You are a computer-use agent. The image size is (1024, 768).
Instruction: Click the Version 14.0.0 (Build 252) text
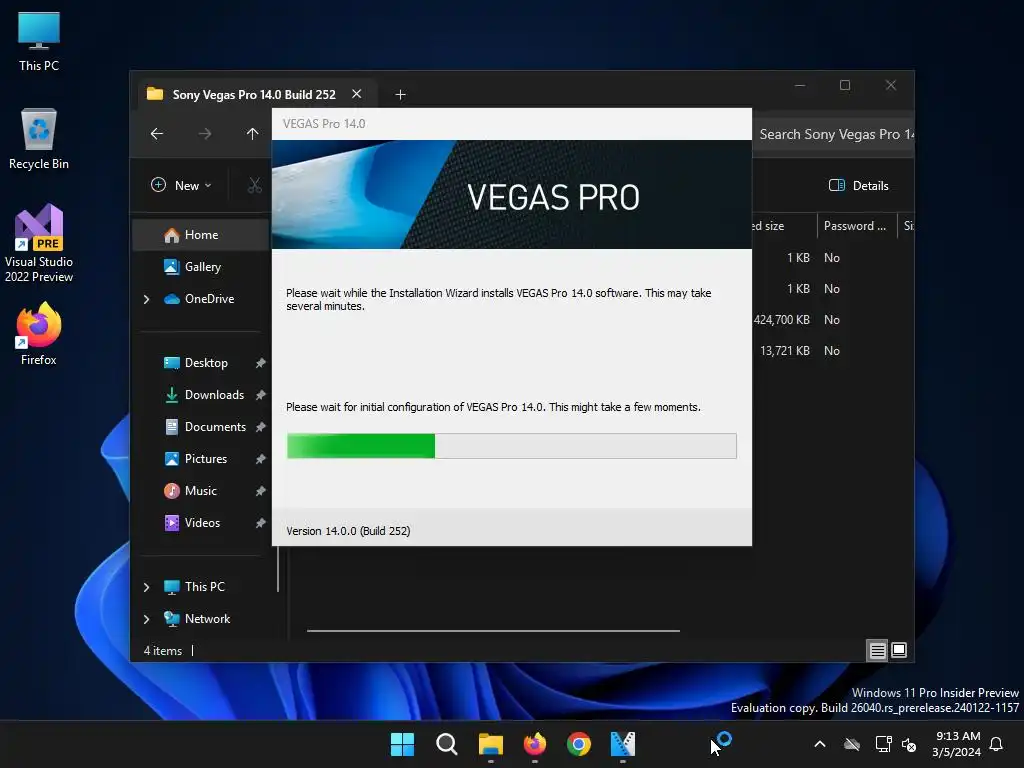348,531
